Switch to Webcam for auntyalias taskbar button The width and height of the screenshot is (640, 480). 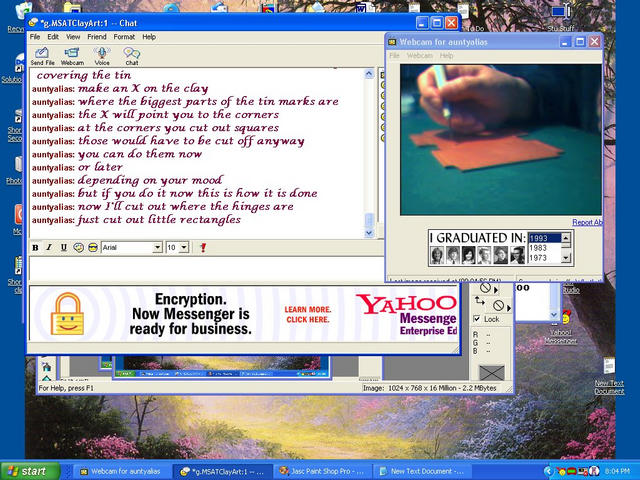[x=120, y=471]
